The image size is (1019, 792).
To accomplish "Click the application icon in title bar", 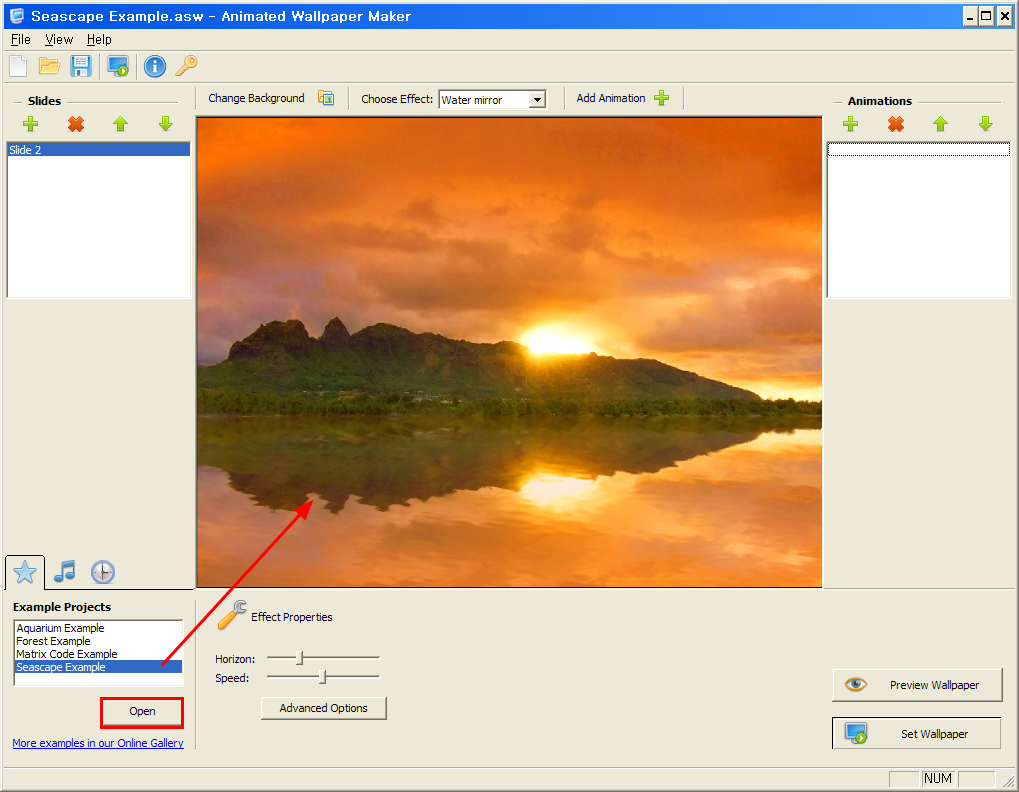I will tap(17, 16).
